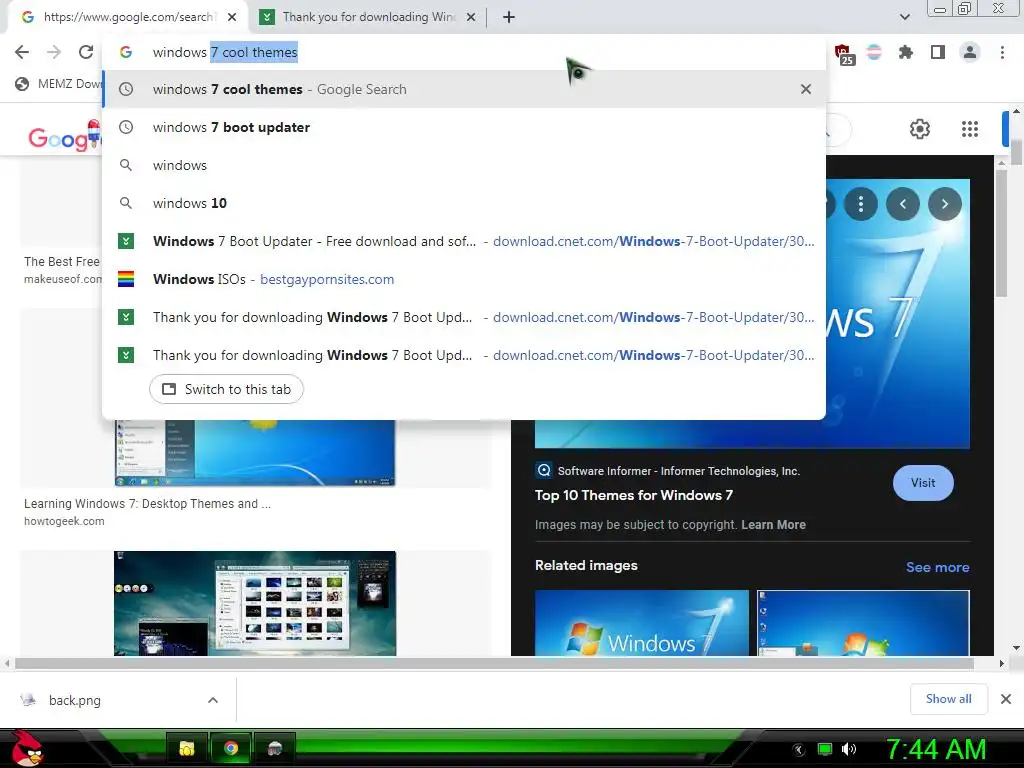This screenshot has height=768, width=1024.
Task: Click 'Switch to this tab' button
Action: click(x=226, y=389)
